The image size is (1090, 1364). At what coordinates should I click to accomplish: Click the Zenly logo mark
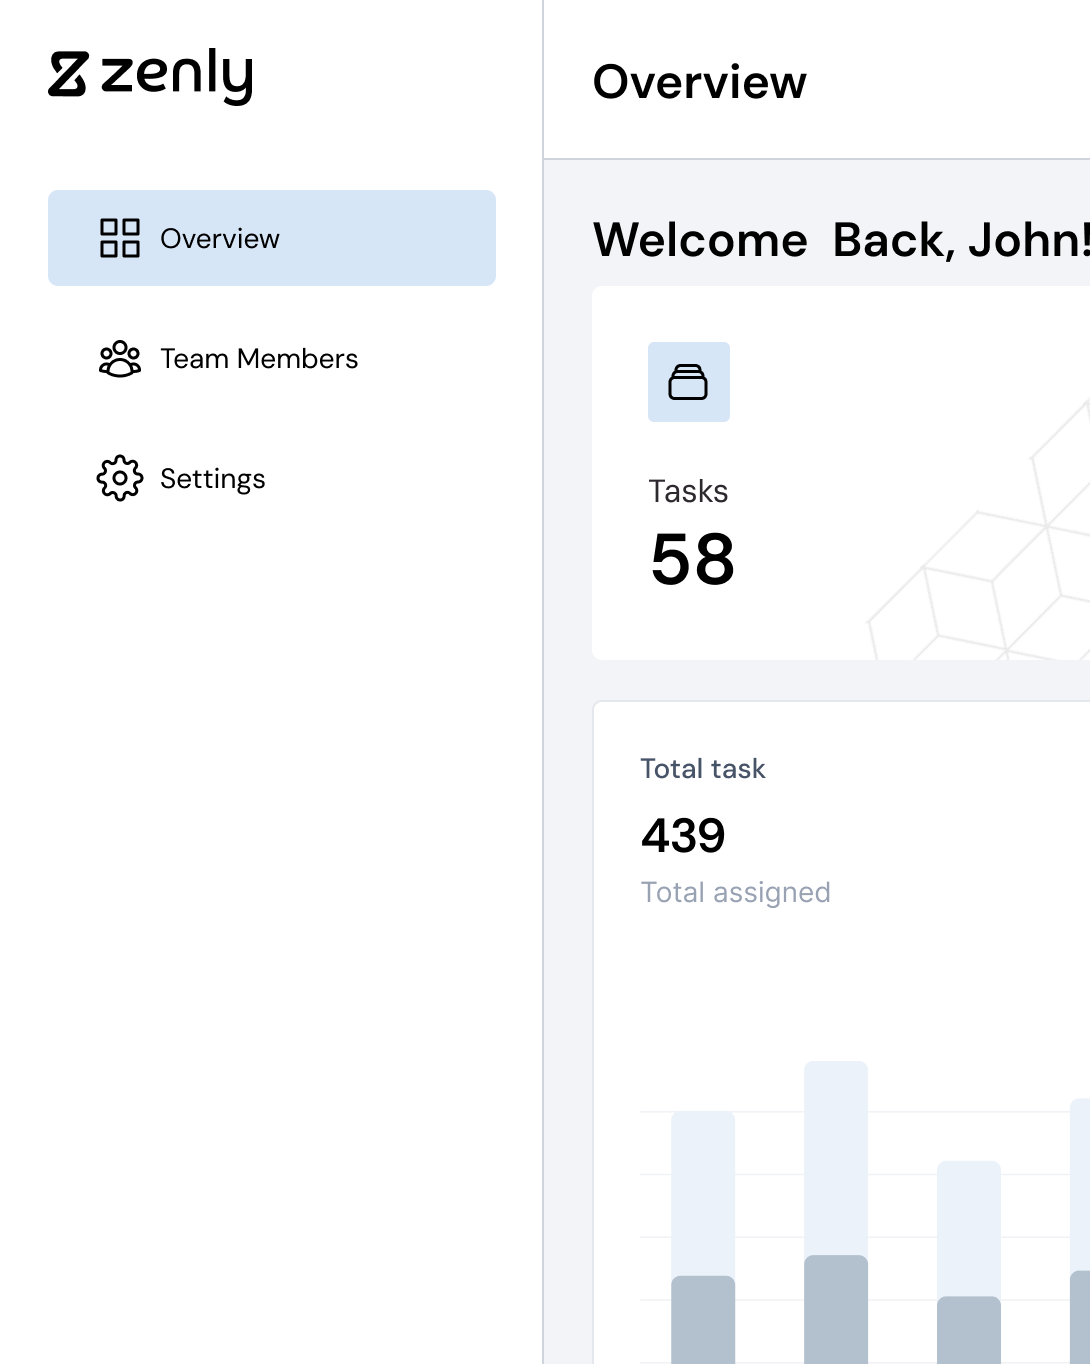coord(68,75)
